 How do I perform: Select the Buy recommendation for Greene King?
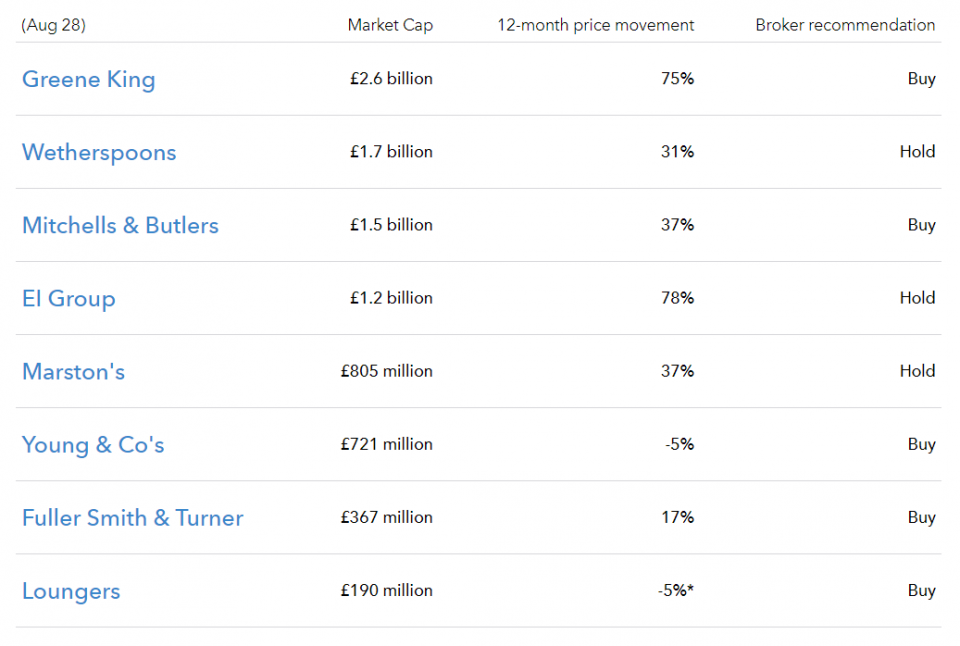pos(921,79)
